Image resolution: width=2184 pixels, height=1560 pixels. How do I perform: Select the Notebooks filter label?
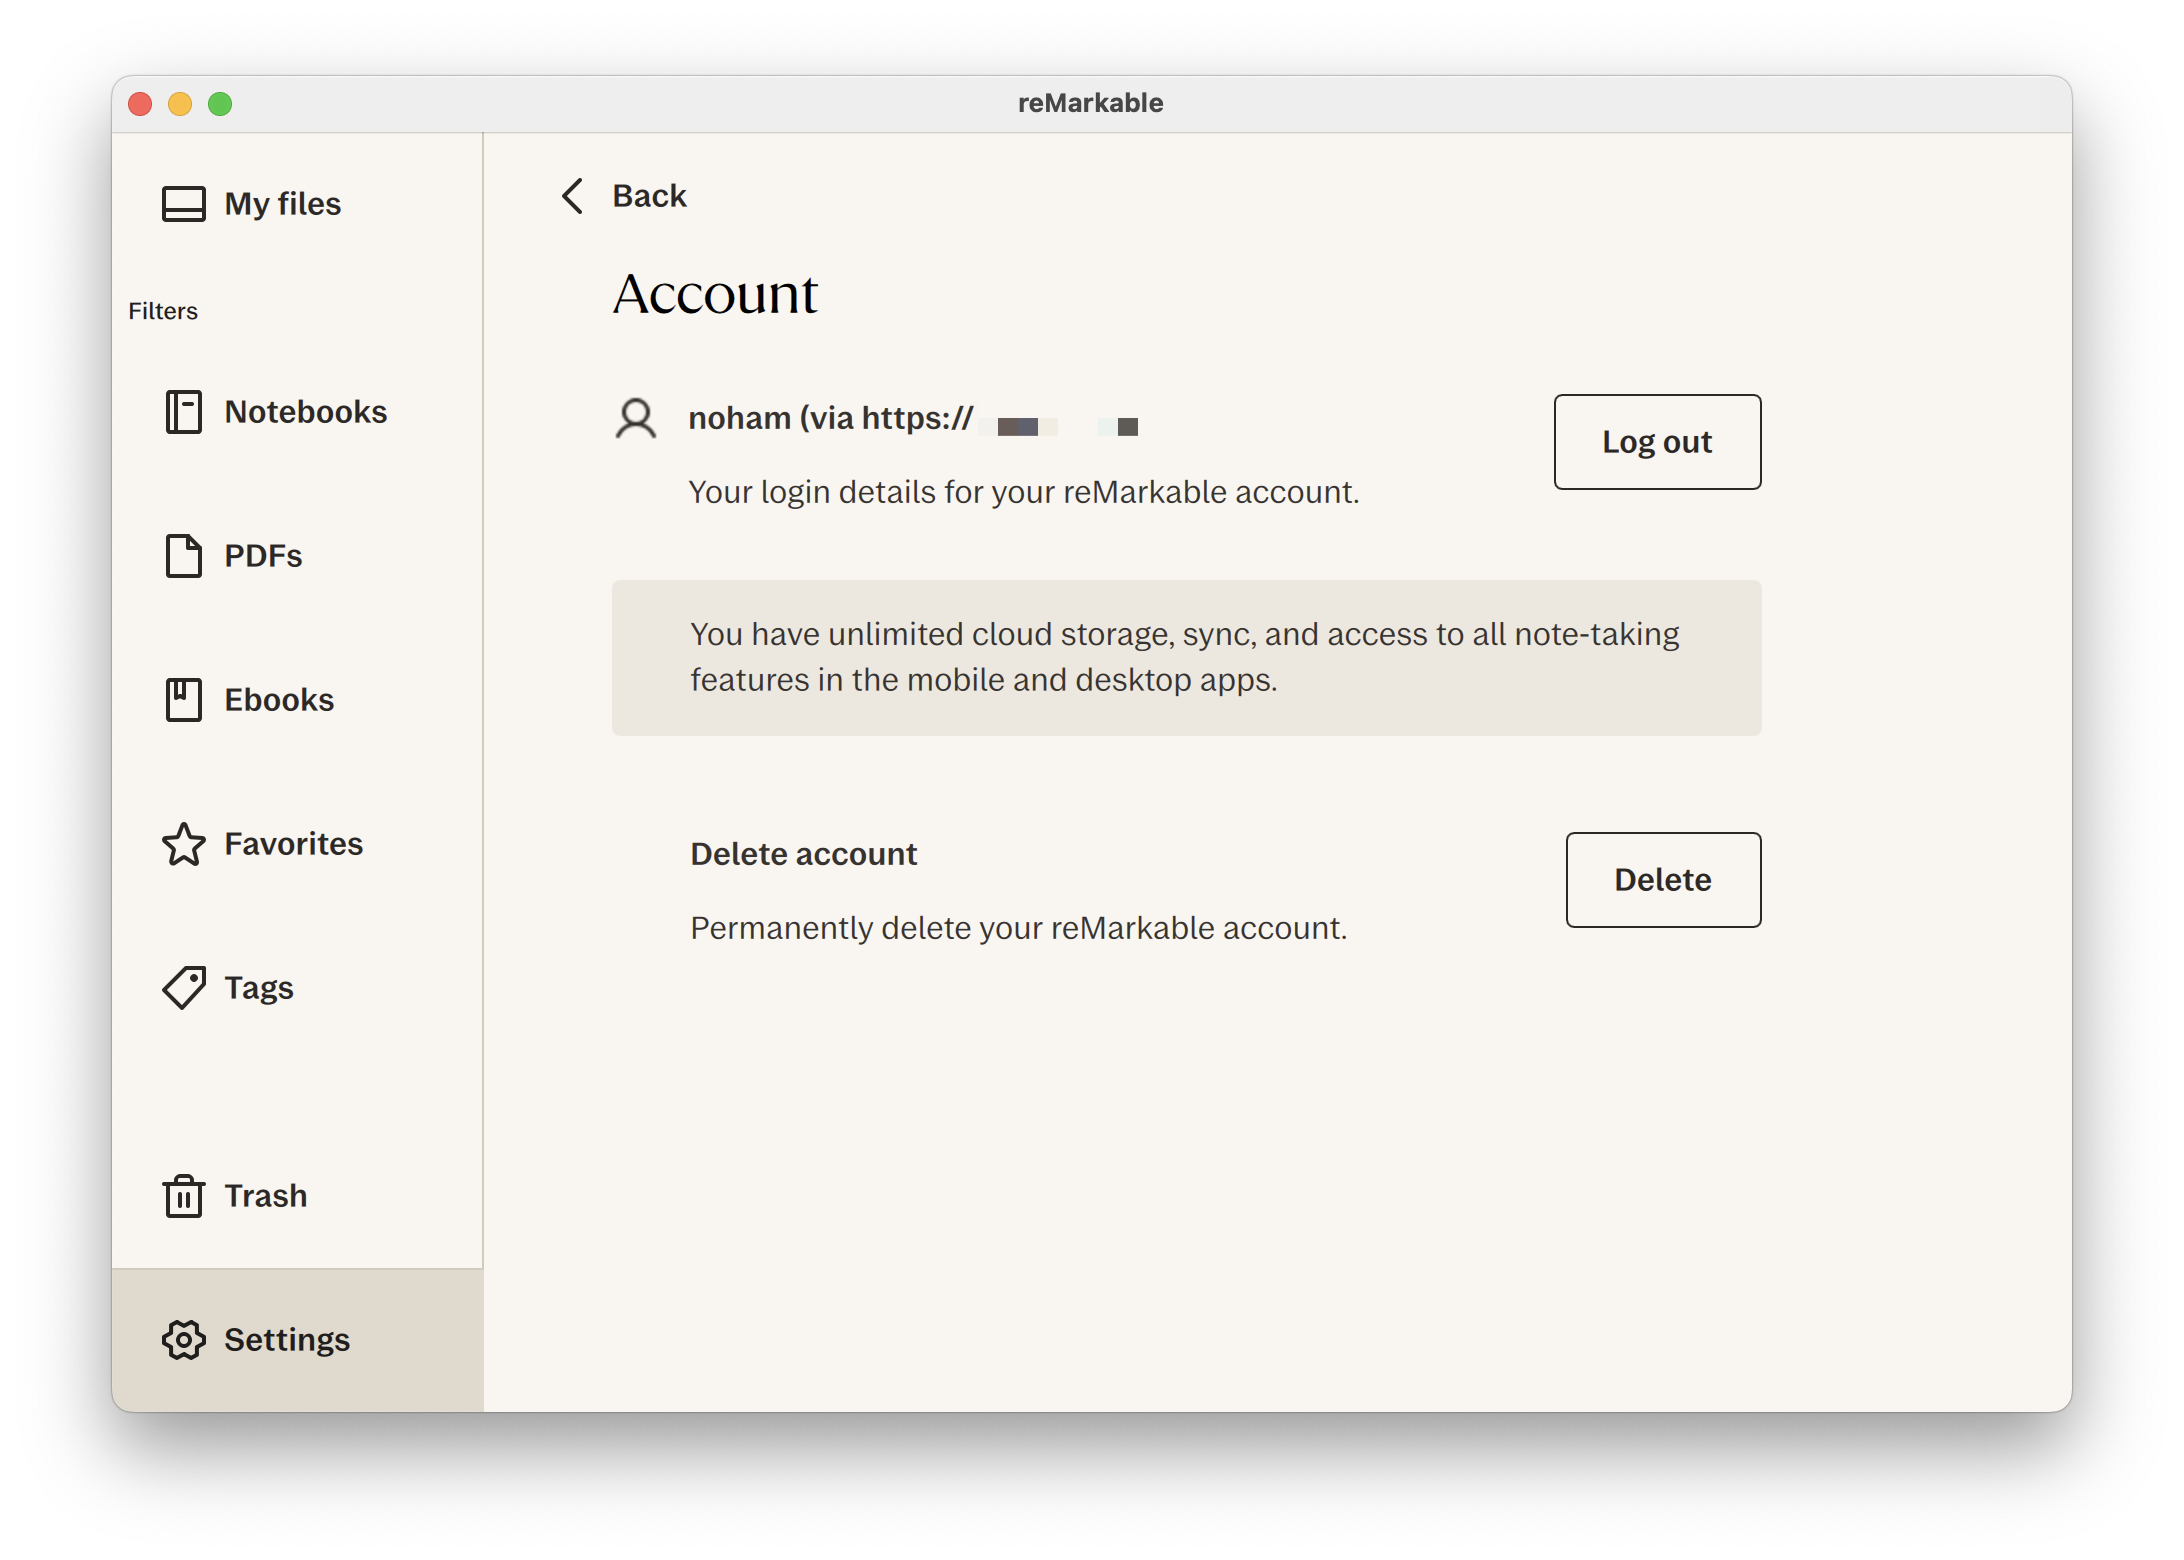pyautogui.click(x=305, y=412)
